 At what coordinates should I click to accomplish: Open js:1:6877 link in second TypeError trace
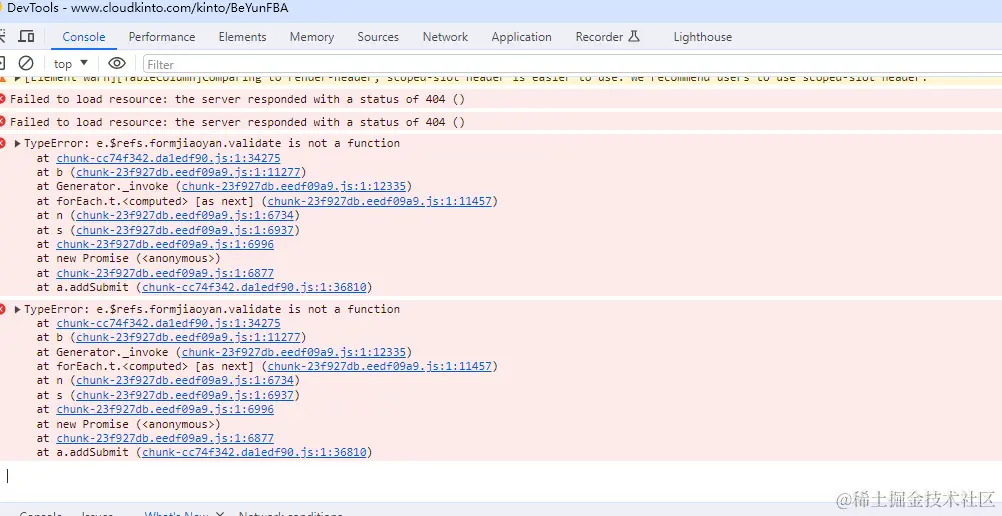tap(165, 439)
